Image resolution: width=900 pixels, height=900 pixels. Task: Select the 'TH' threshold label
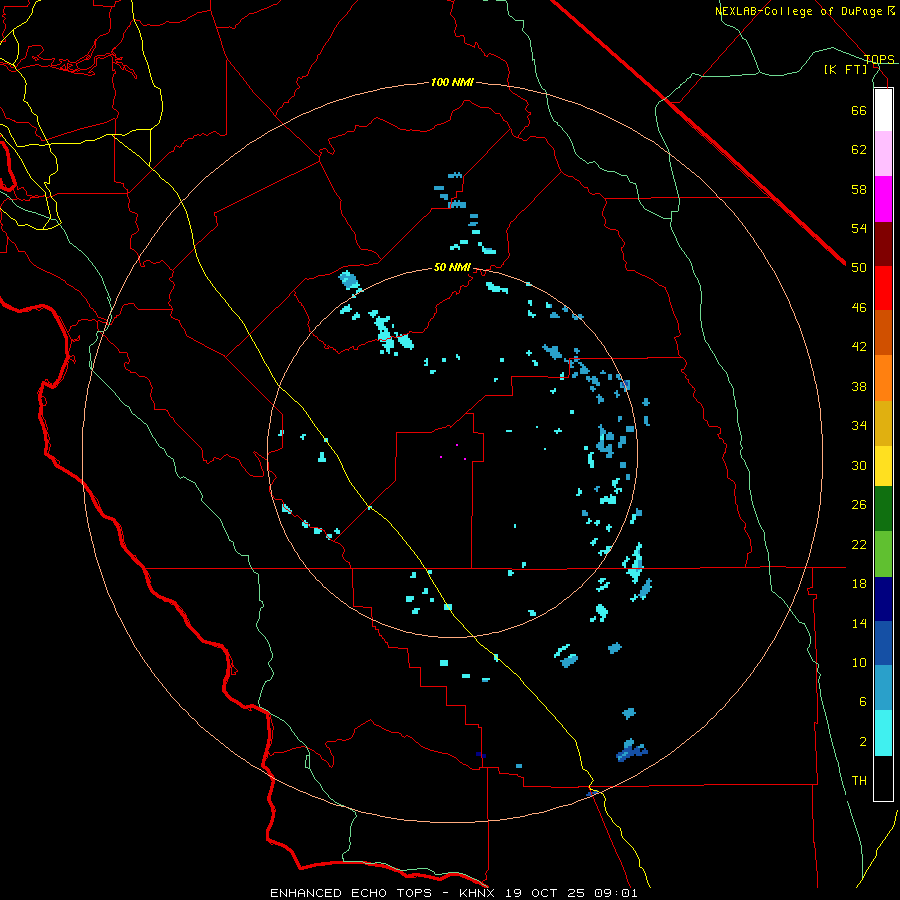[x=859, y=781]
